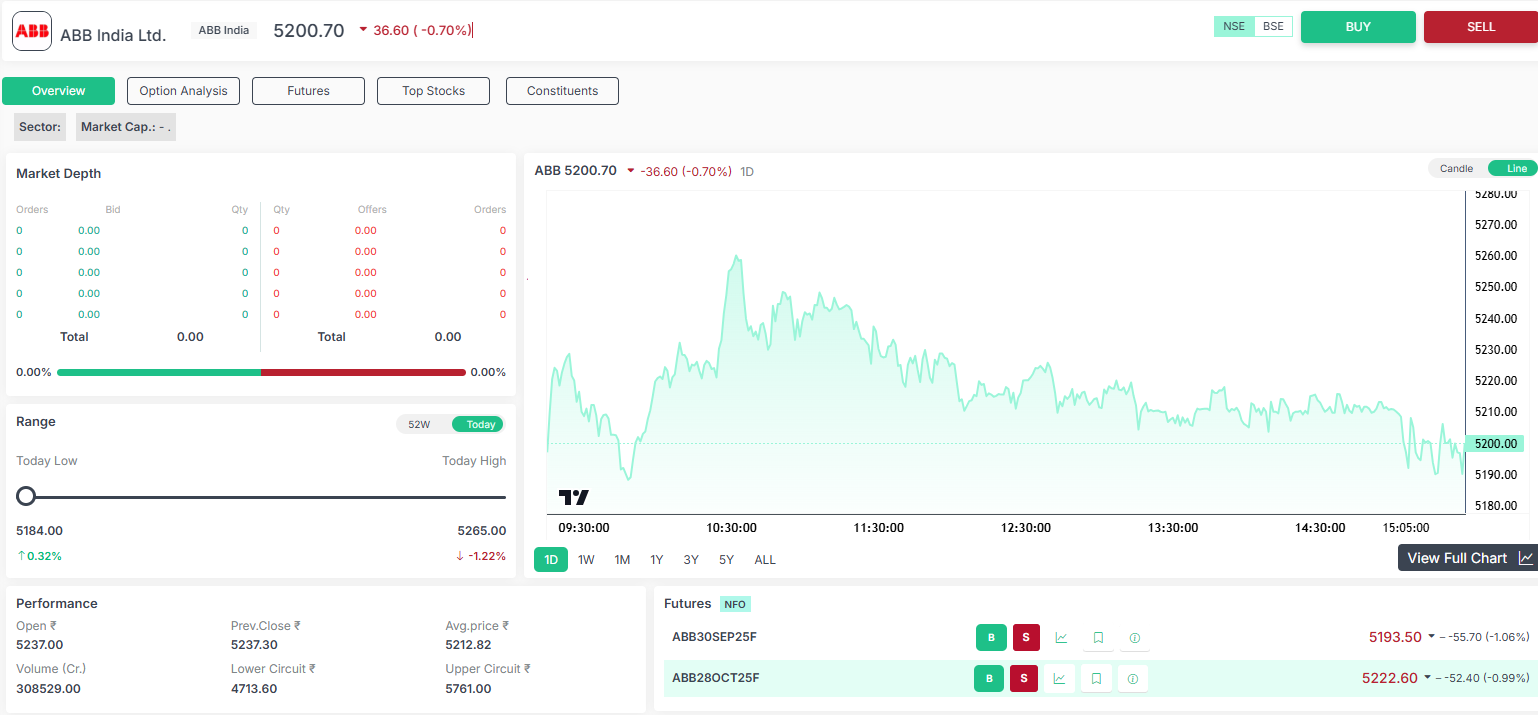Switch exchange to BSE
1538x715 pixels.
click(x=1273, y=27)
